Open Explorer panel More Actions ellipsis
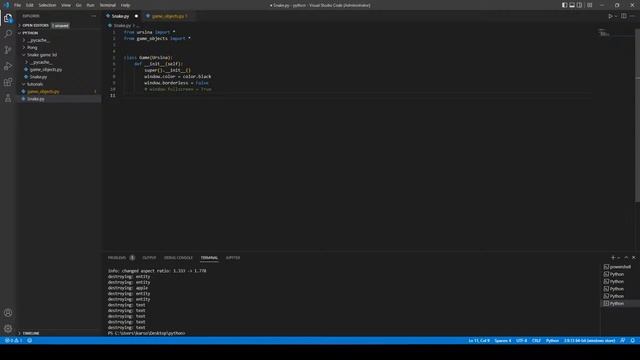The width and height of the screenshot is (640, 360). click(93, 16)
